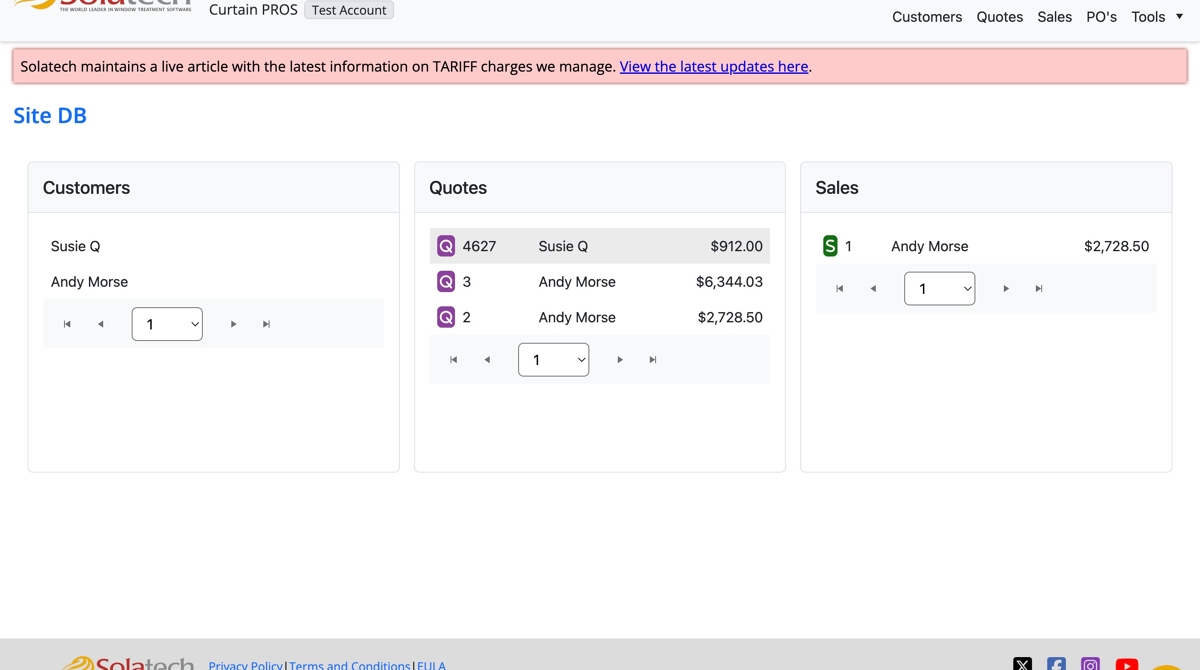
Task: Click Andy Morse name on quote 3
Action: [x=577, y=282]
